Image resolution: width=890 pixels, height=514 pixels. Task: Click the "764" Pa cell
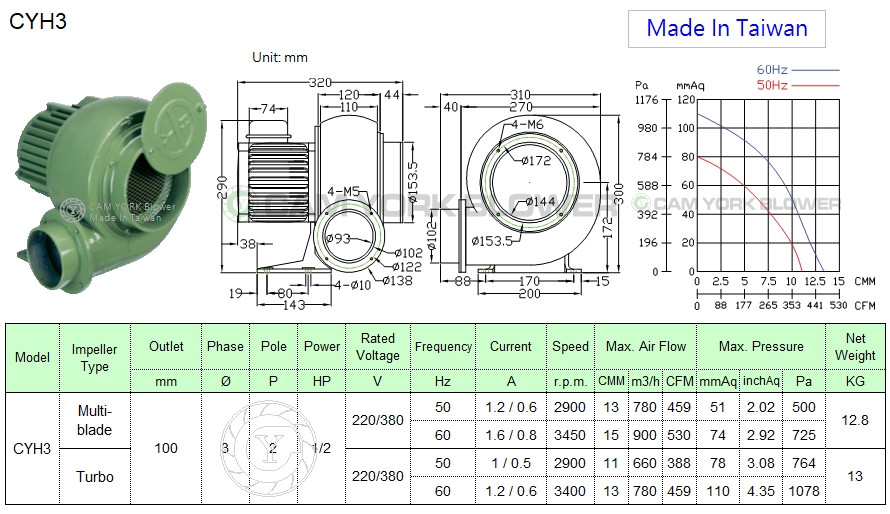(804, 463)
